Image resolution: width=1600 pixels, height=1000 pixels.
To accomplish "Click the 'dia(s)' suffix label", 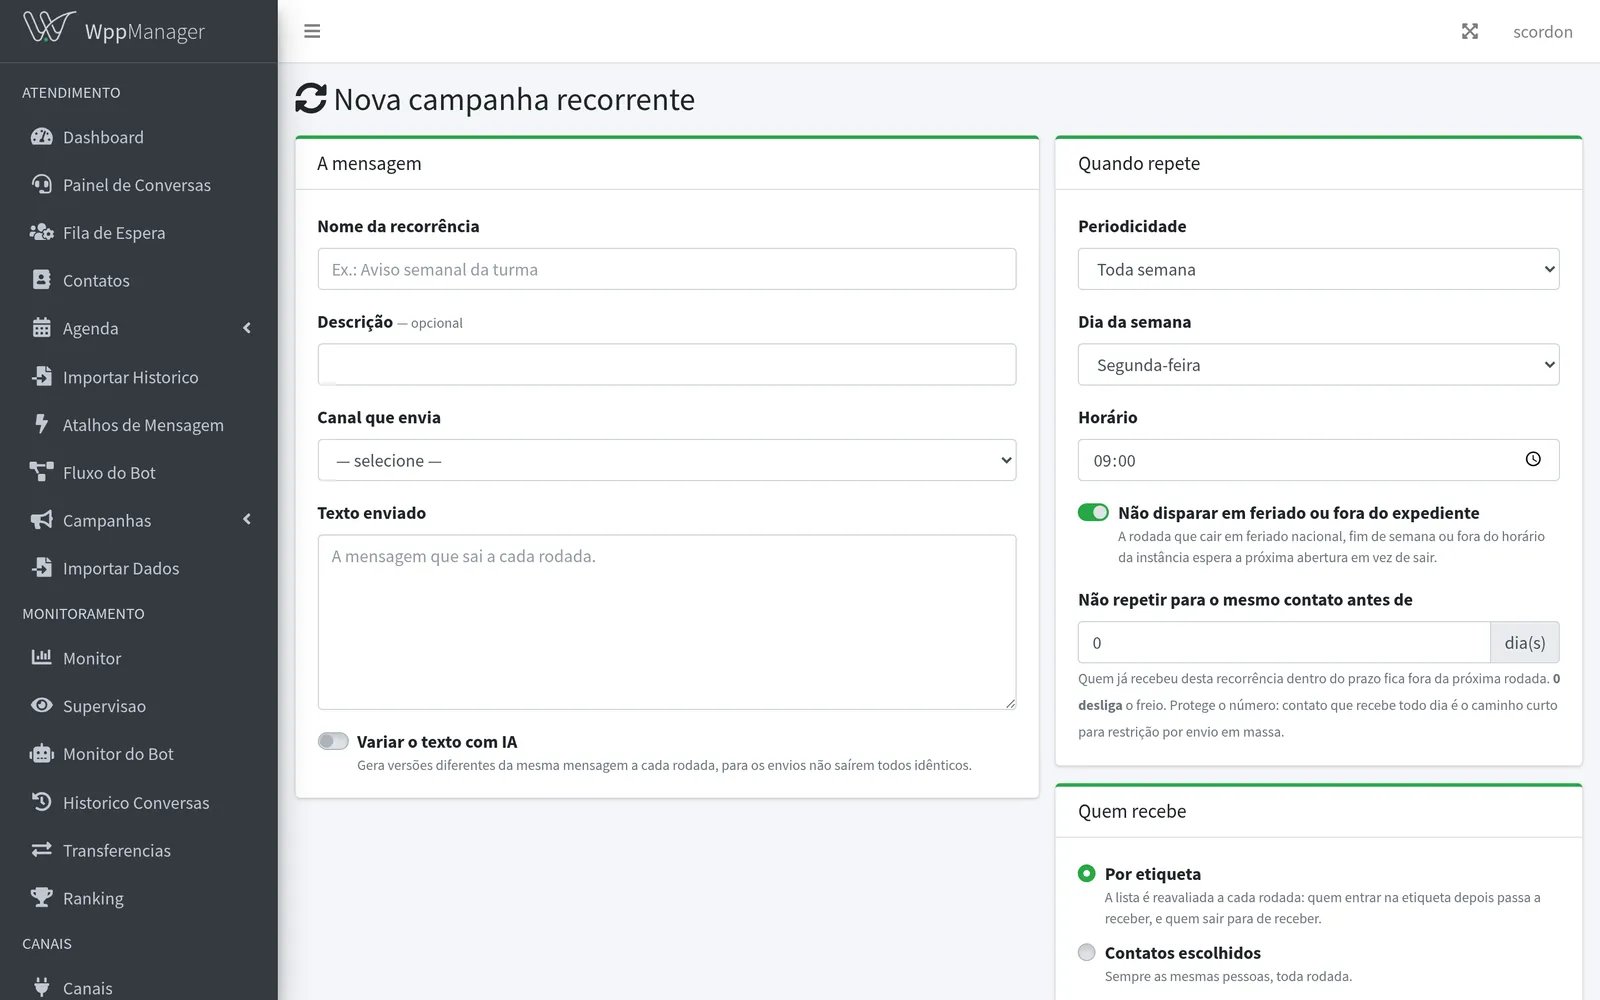I will [x=1524, y=642].
